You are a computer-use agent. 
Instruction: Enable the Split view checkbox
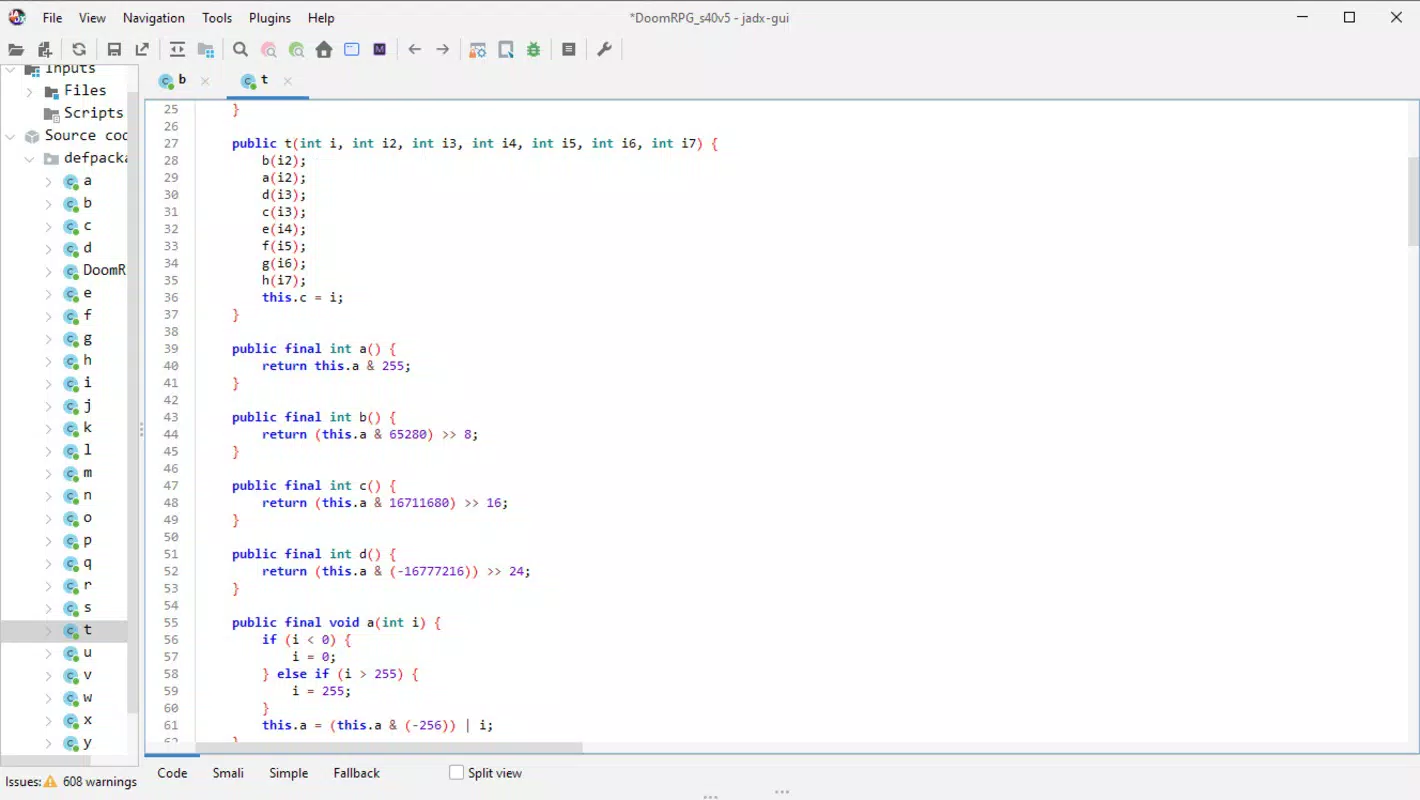(x=457, y=773)
